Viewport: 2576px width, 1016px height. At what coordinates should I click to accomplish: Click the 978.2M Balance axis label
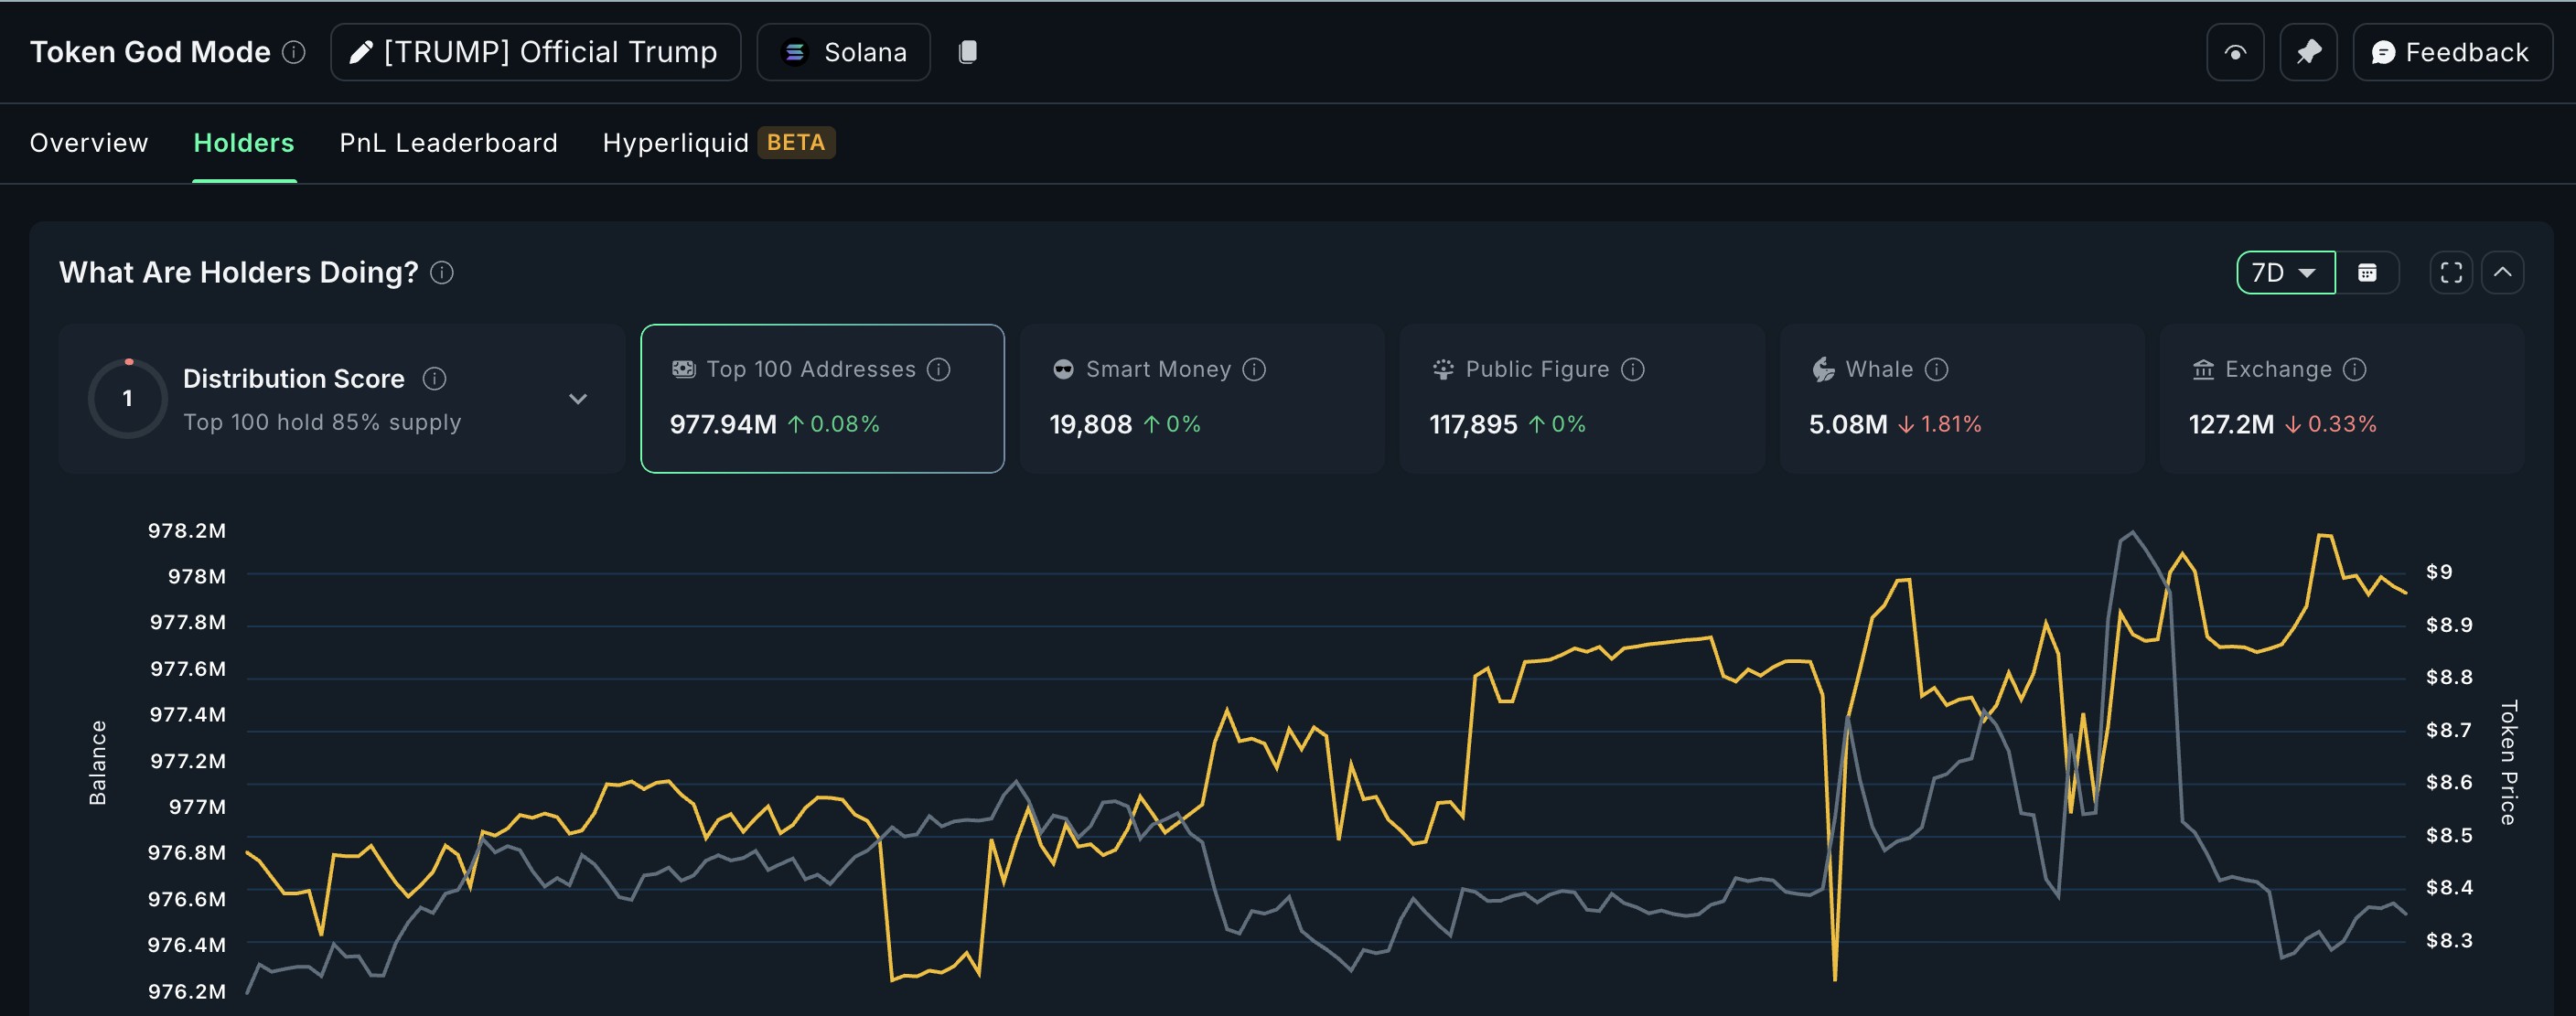(x=187, y=531)
